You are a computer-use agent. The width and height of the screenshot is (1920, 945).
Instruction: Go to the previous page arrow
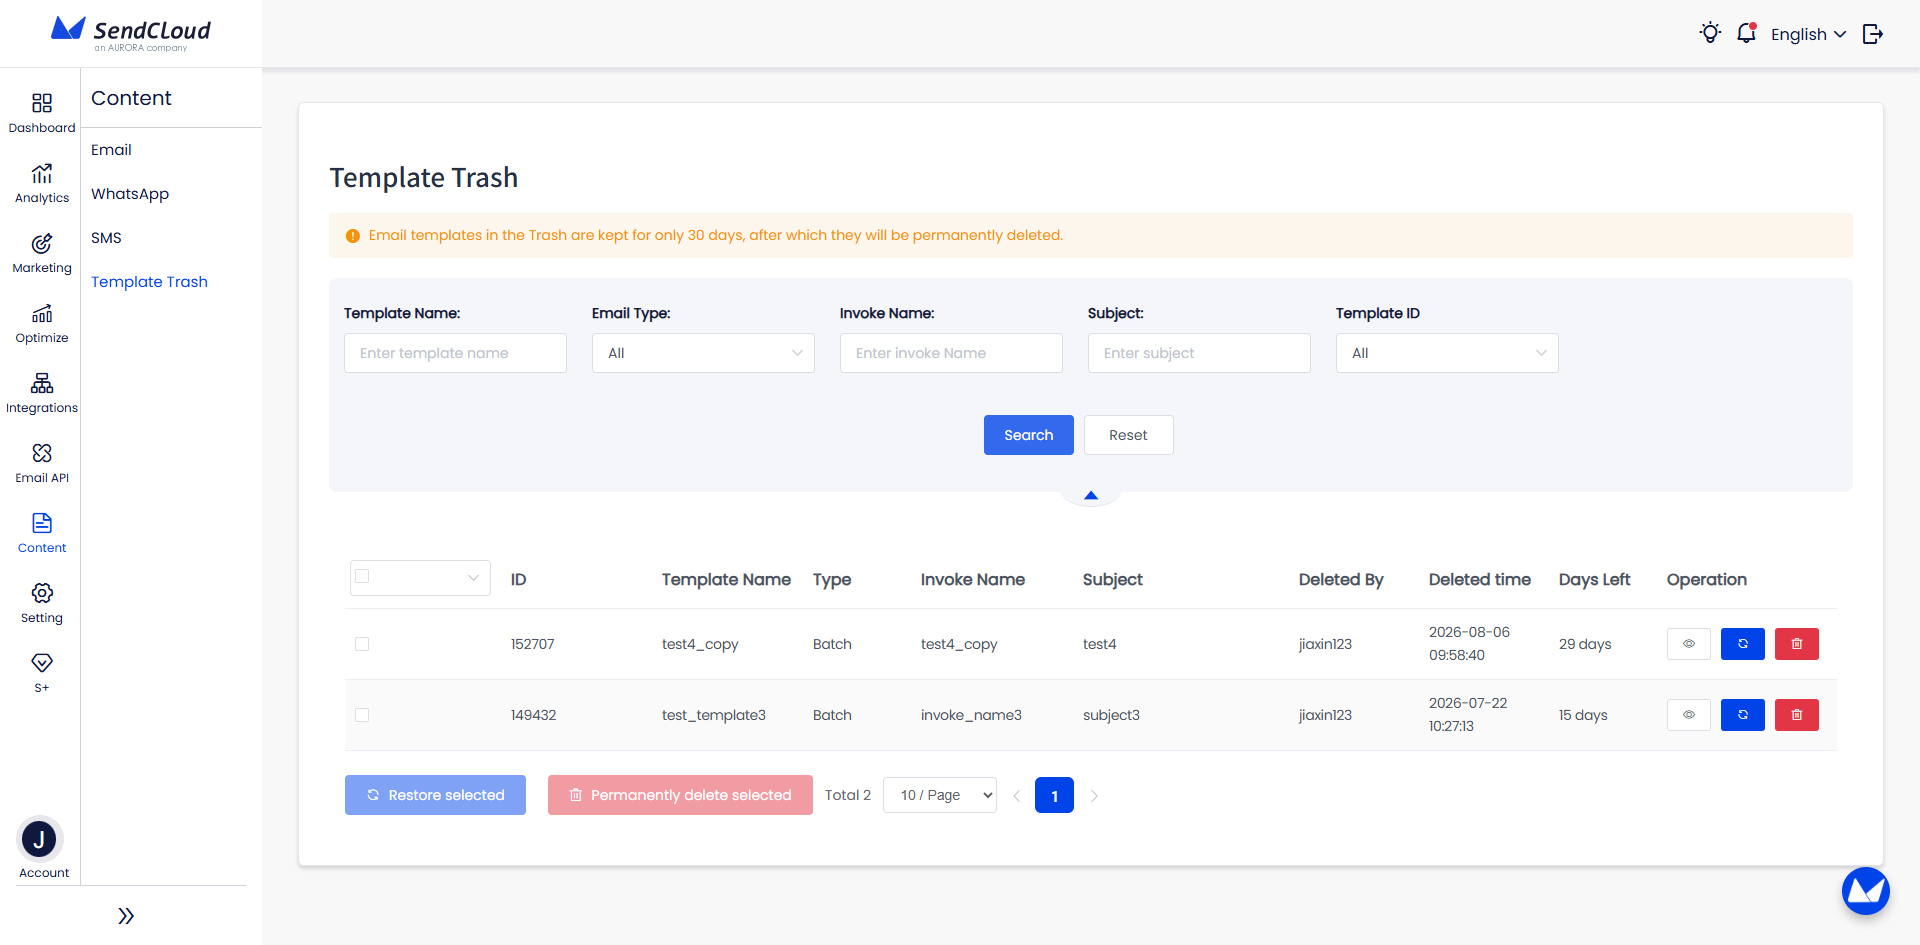tap(1016, 796)
